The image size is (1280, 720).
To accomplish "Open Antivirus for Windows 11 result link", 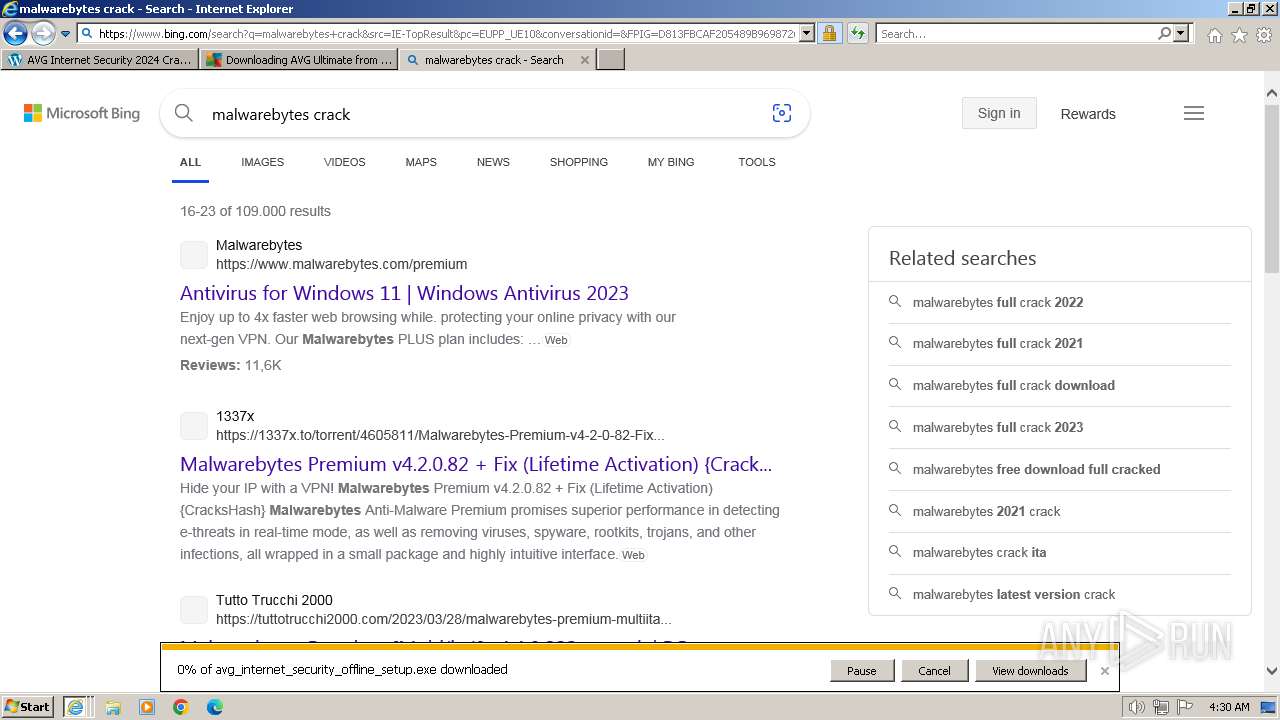I will click(x=404, y=293).
